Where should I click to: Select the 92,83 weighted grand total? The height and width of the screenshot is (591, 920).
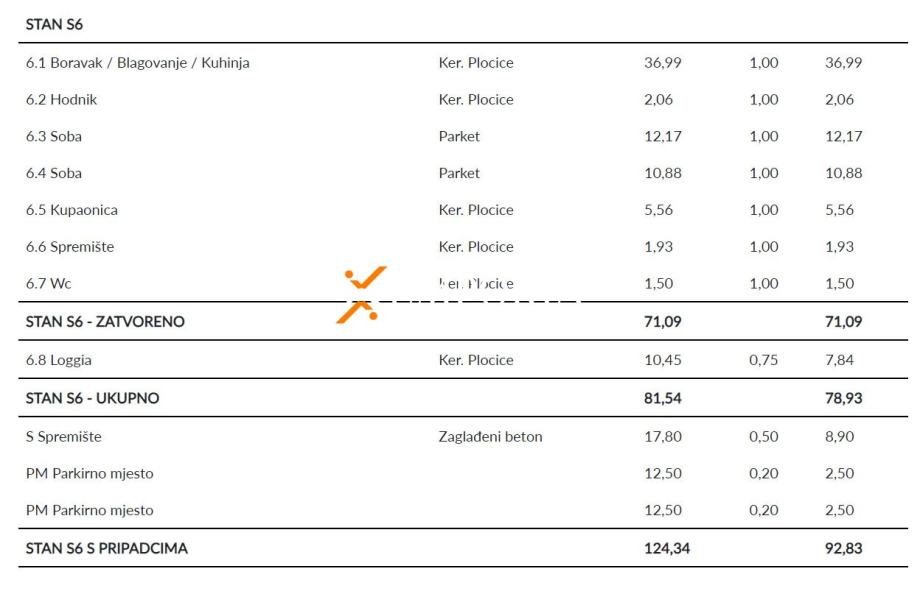[844, 548]
